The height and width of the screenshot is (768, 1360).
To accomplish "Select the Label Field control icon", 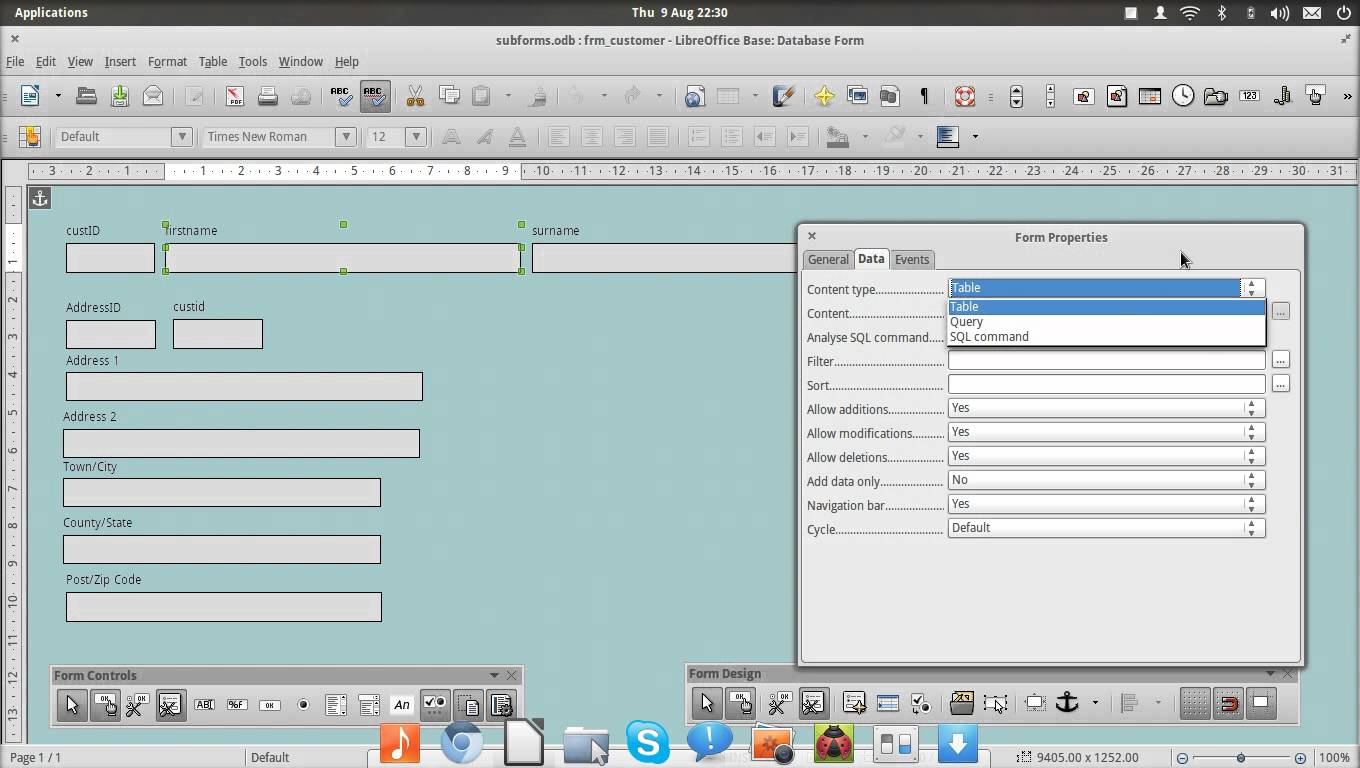I will coord(402,705).
